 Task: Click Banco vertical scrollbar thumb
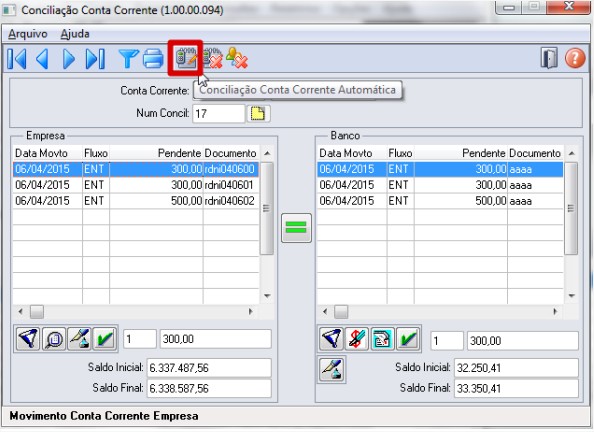(571, 208)
